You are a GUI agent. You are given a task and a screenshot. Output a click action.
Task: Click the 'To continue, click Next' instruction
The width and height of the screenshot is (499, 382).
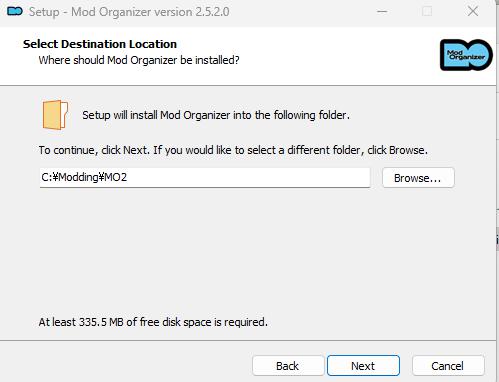coord(233,150)
